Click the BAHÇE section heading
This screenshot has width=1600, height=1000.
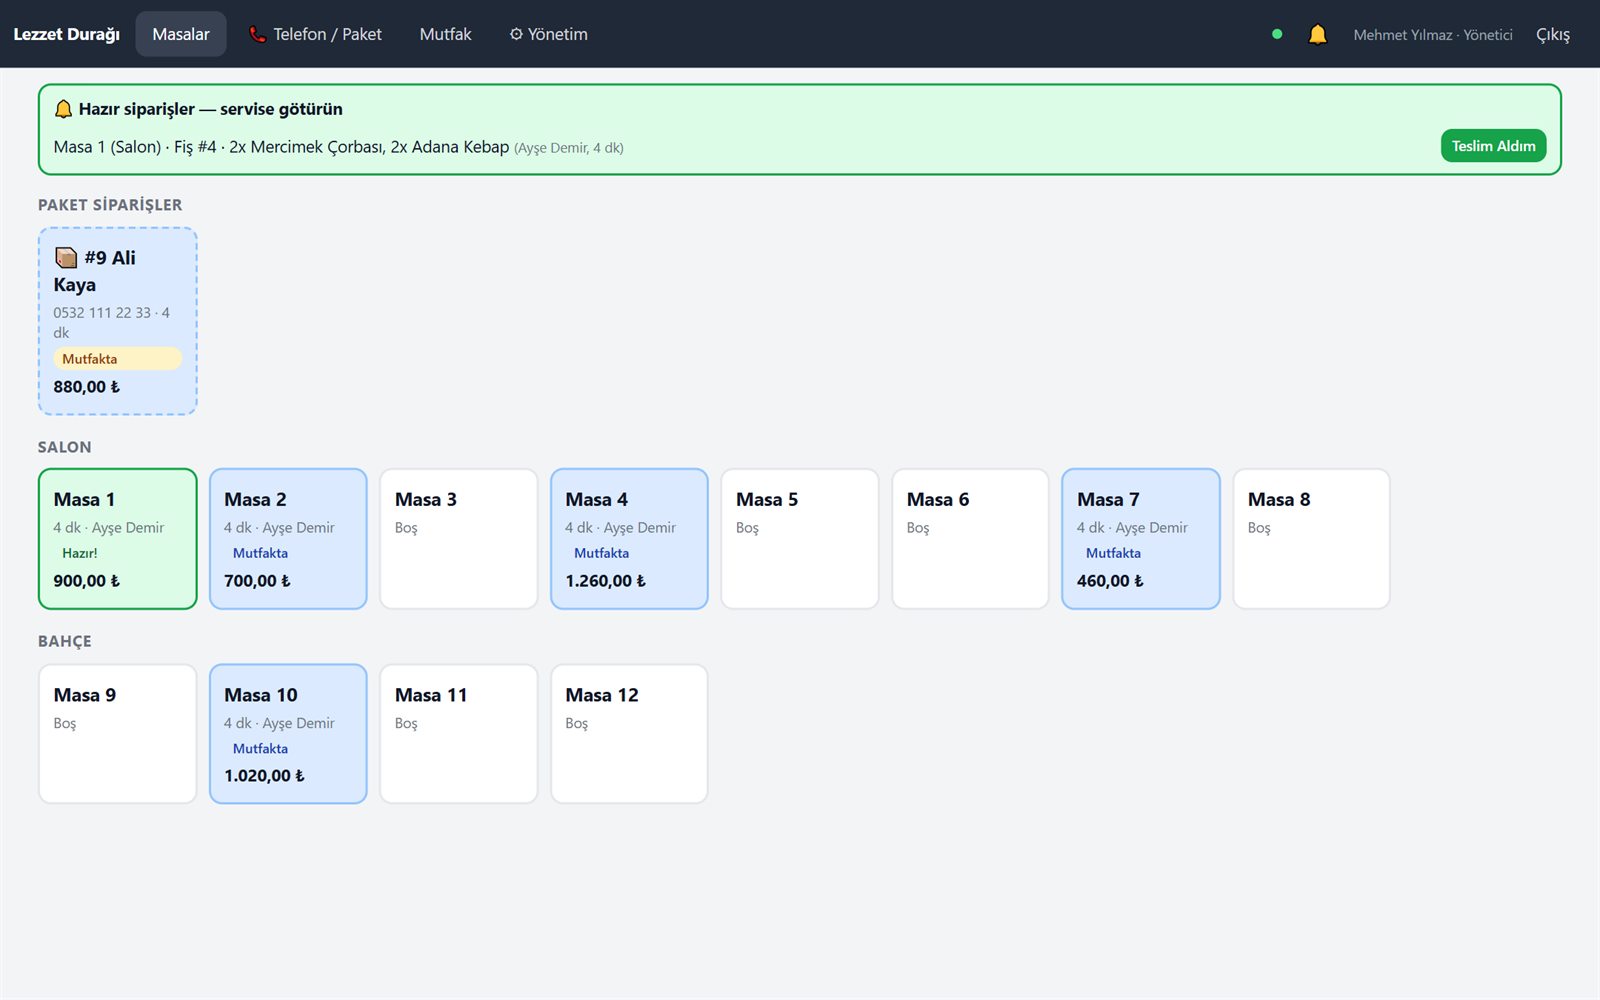(64, 641)
